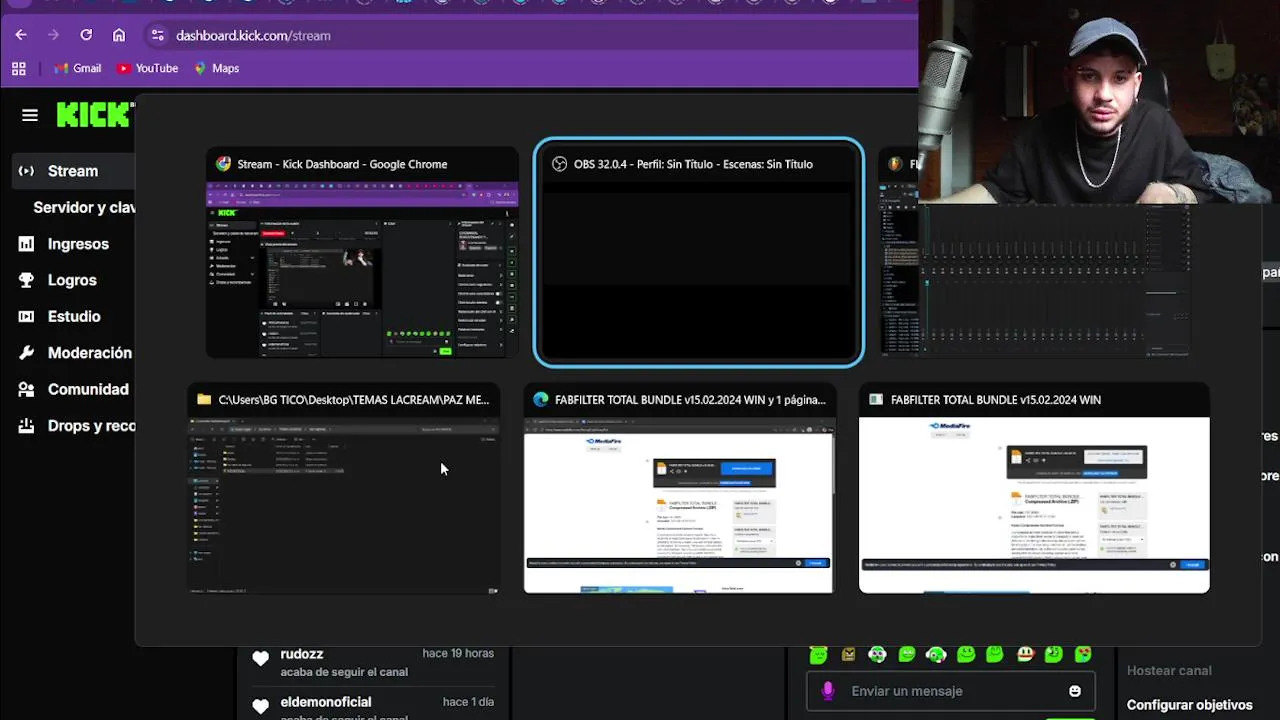Focus the Enviar un mensaje field
The image size is (1280, 720).
pos(950,691)
